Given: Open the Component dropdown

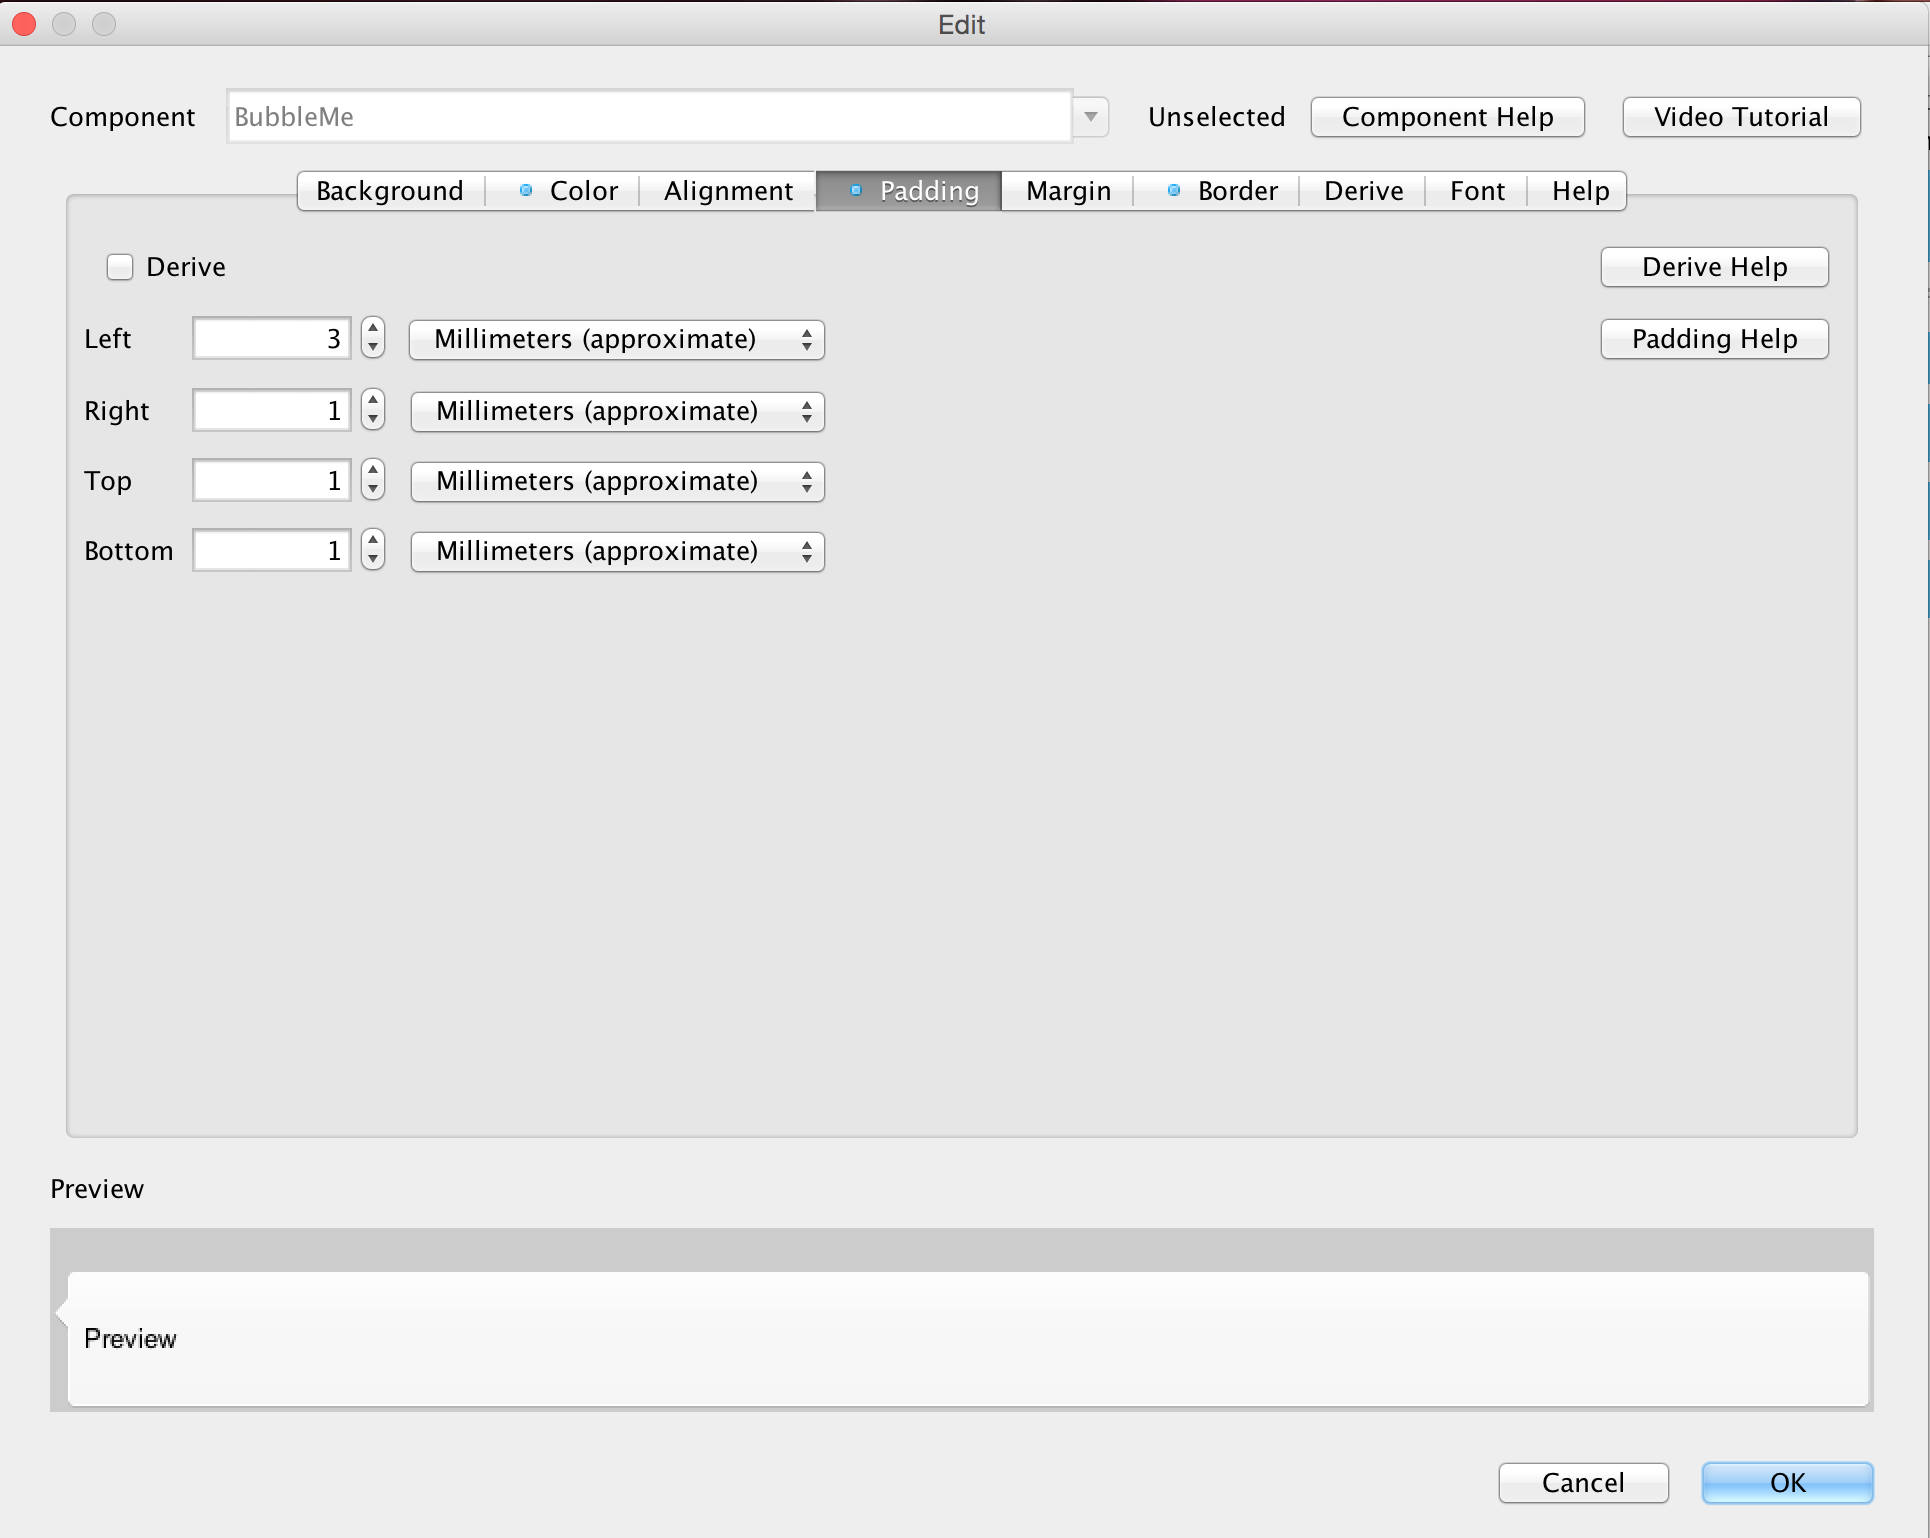Looking at the screenshot, I should click(1089, 116).
